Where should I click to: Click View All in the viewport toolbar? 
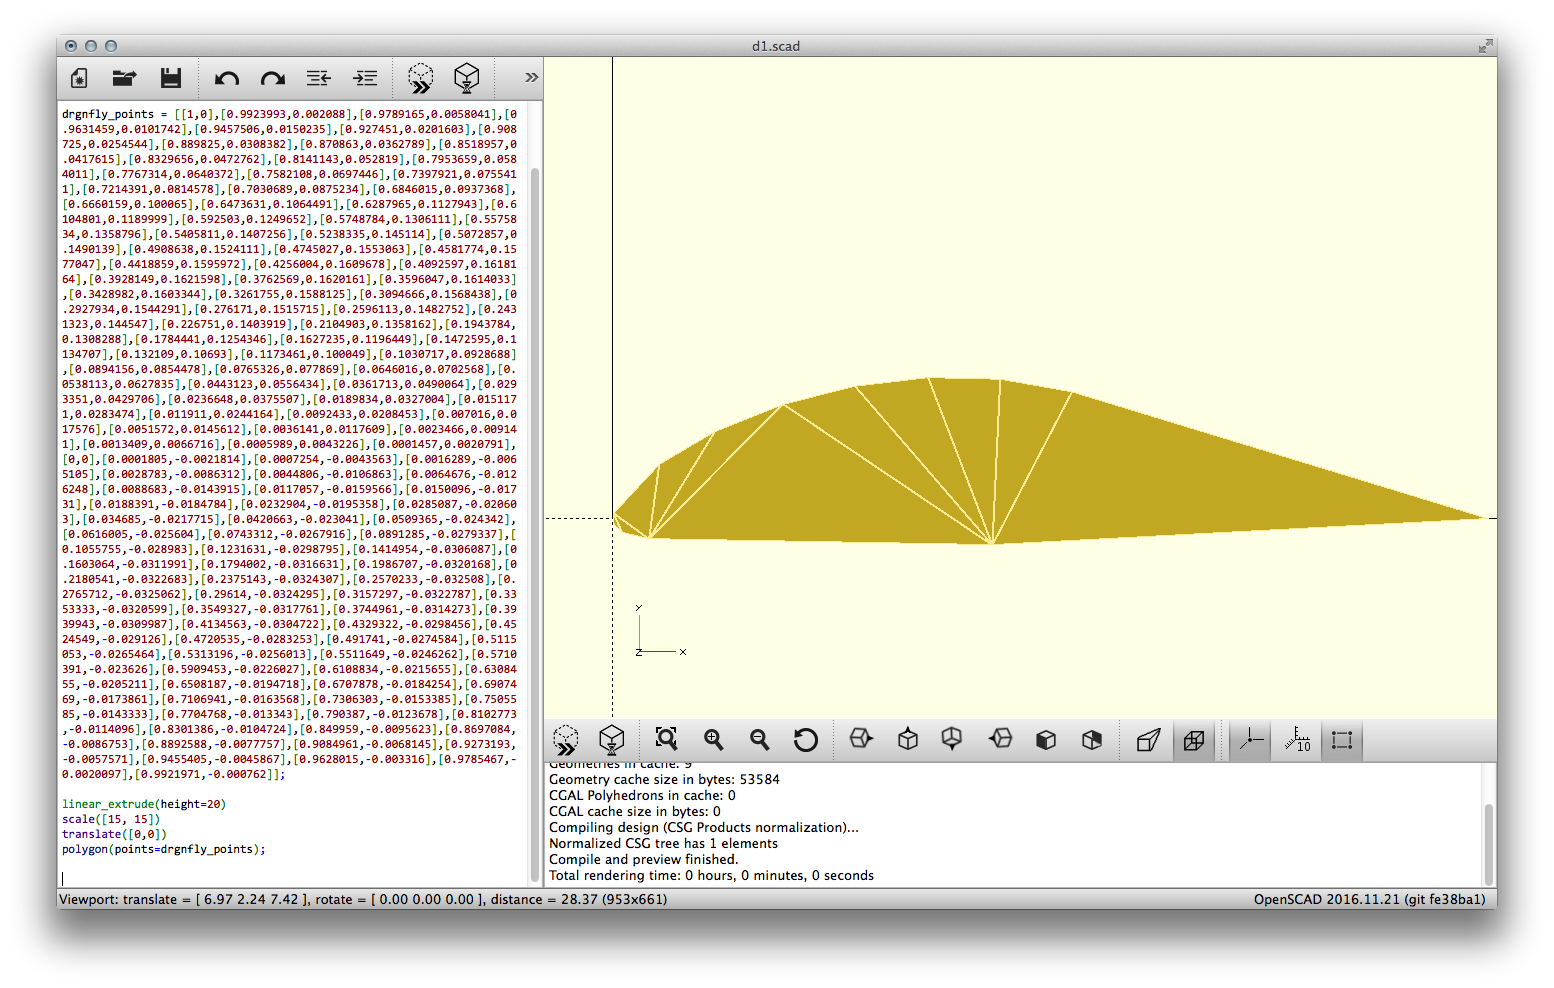point(666,740)
